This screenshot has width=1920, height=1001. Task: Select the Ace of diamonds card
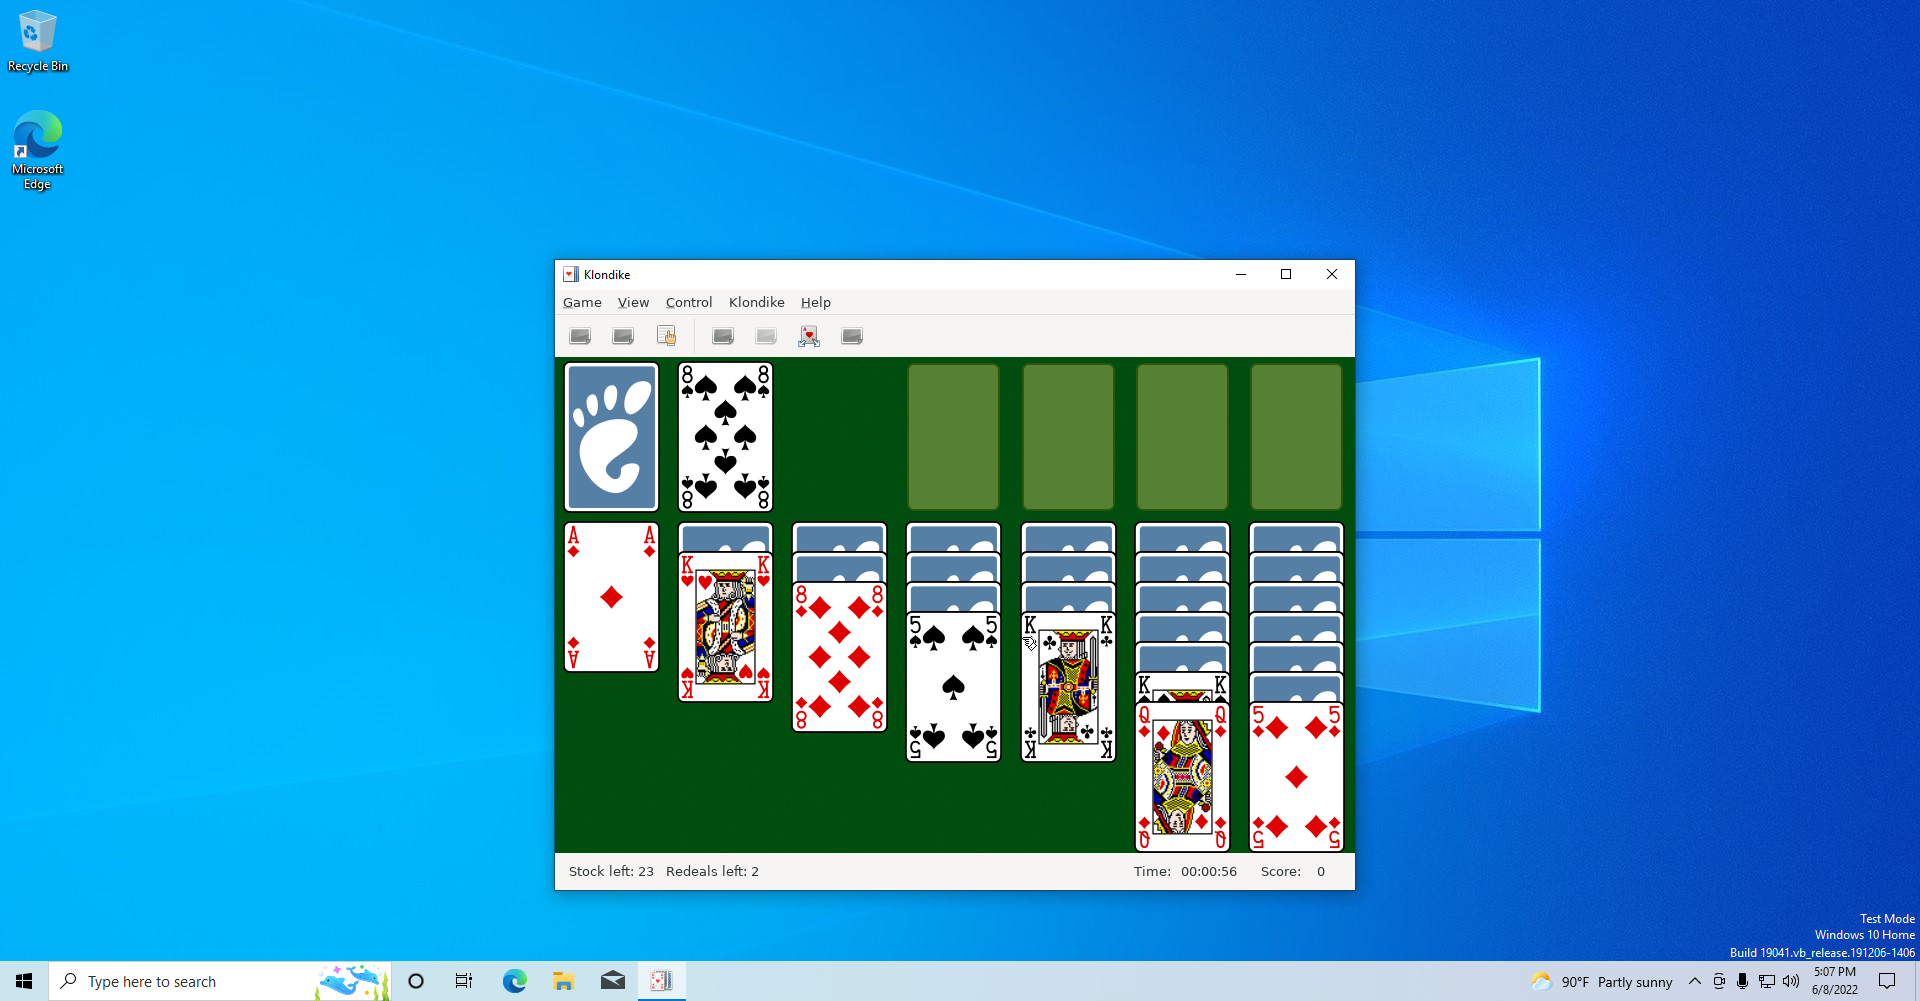coord(611,597)
